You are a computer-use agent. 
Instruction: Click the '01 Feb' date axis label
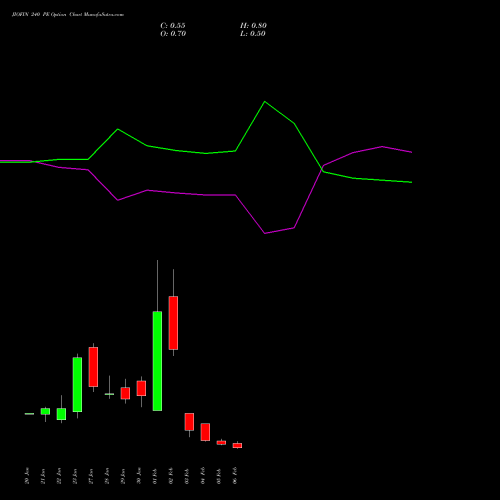coord(155,476)
